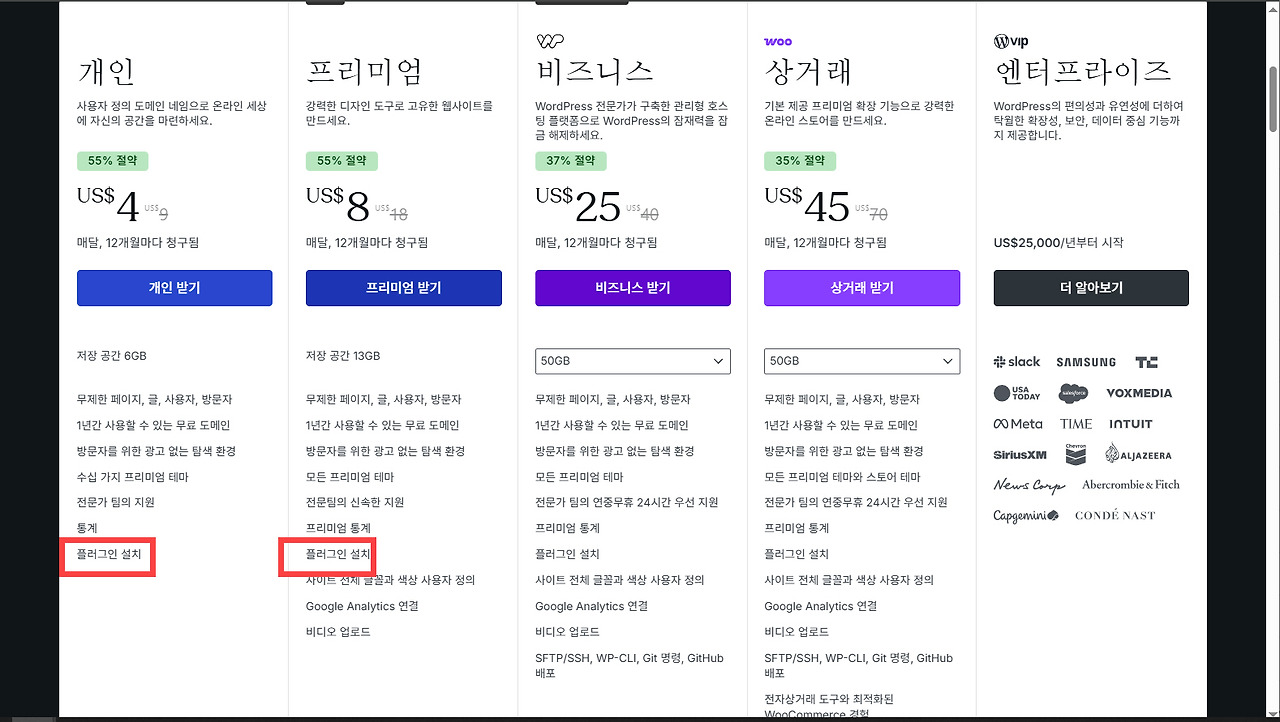1280x722 pixels.
Task: Click the USA Today logo
Action: pyautogui.click(x=1016, y=392)
